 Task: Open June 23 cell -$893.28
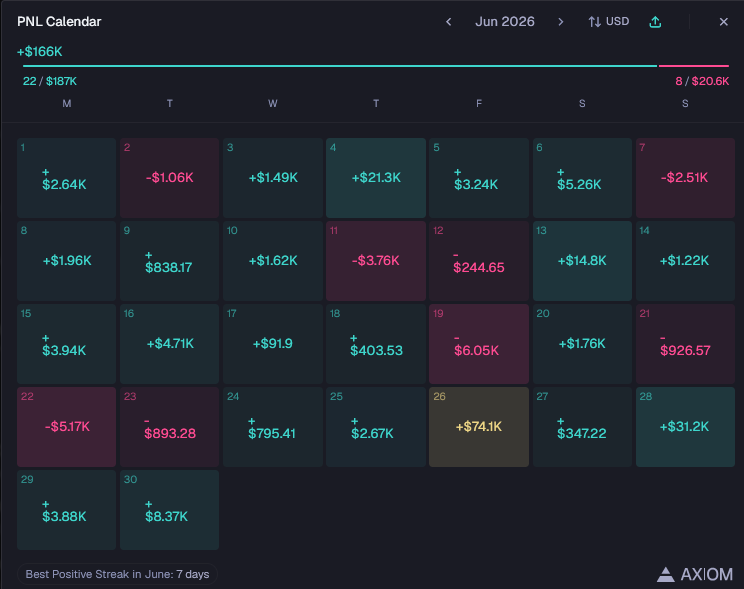coord(169,427)
